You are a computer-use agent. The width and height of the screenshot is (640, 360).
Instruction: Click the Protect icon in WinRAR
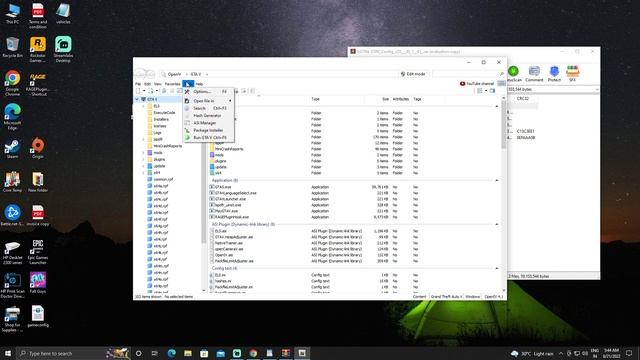pos(554,74)
